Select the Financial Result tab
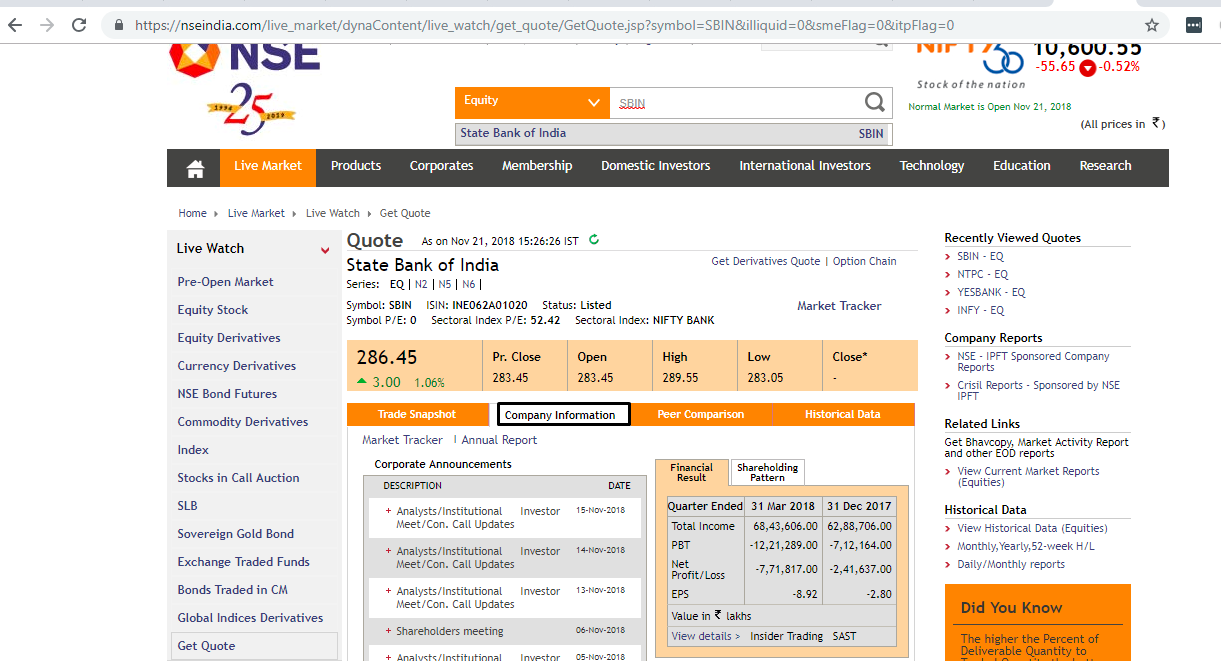The height and width of the screenshot is (661, 1221). click(x=692, y=472)
